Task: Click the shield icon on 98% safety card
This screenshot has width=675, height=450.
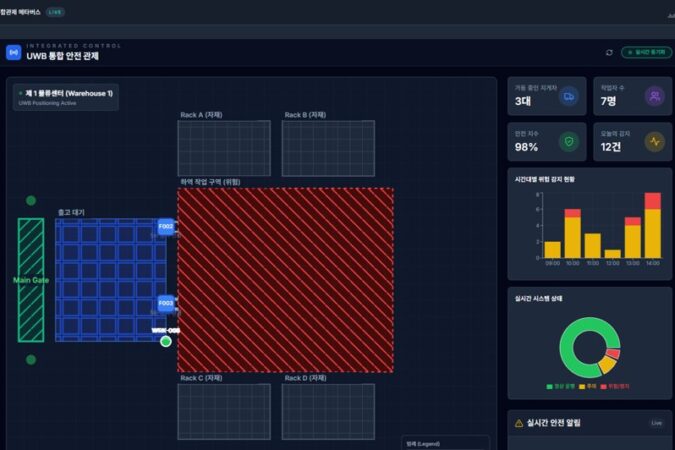Action: pos(569,142)
